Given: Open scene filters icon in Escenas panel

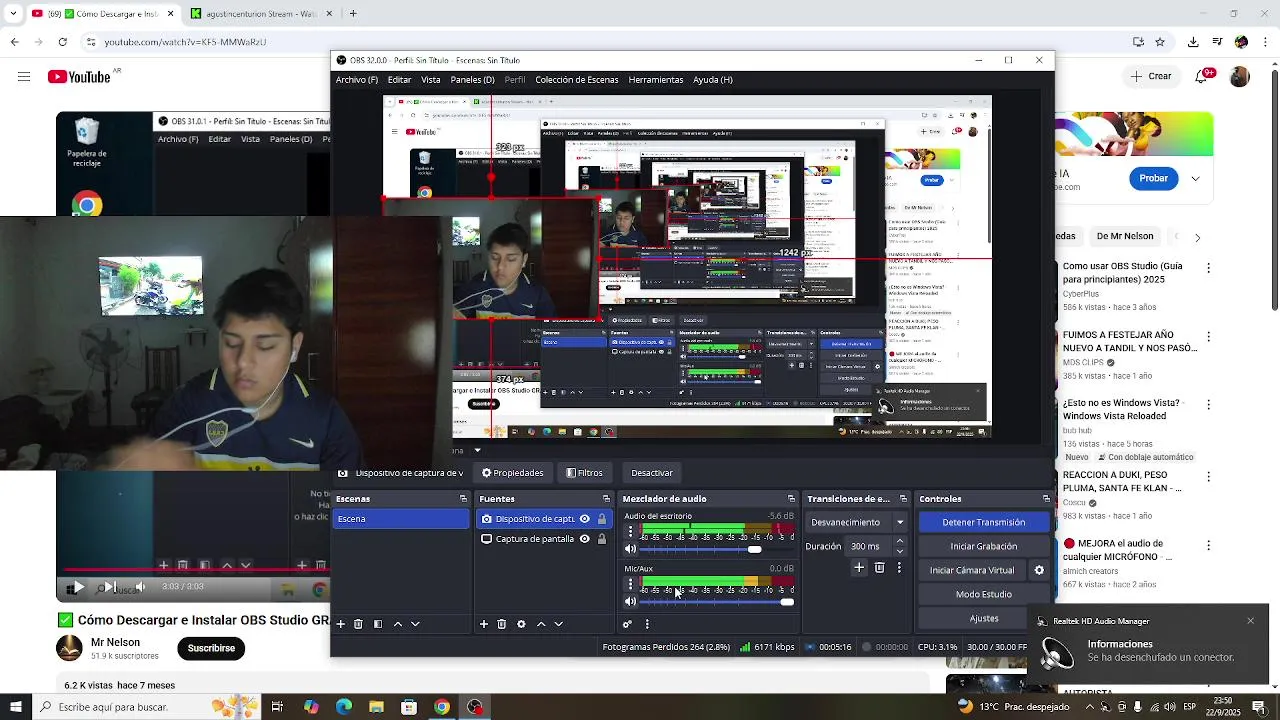Looking at the screenshot, I should [x=378, y=624].
